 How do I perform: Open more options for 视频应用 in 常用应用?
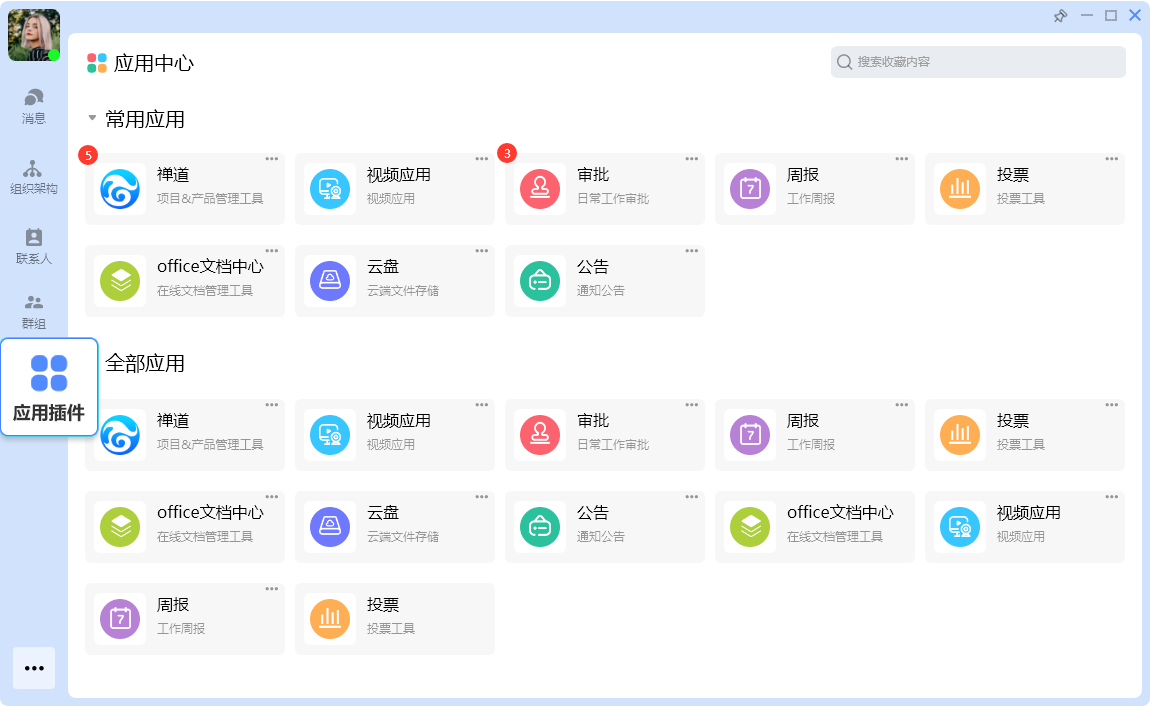482,159
